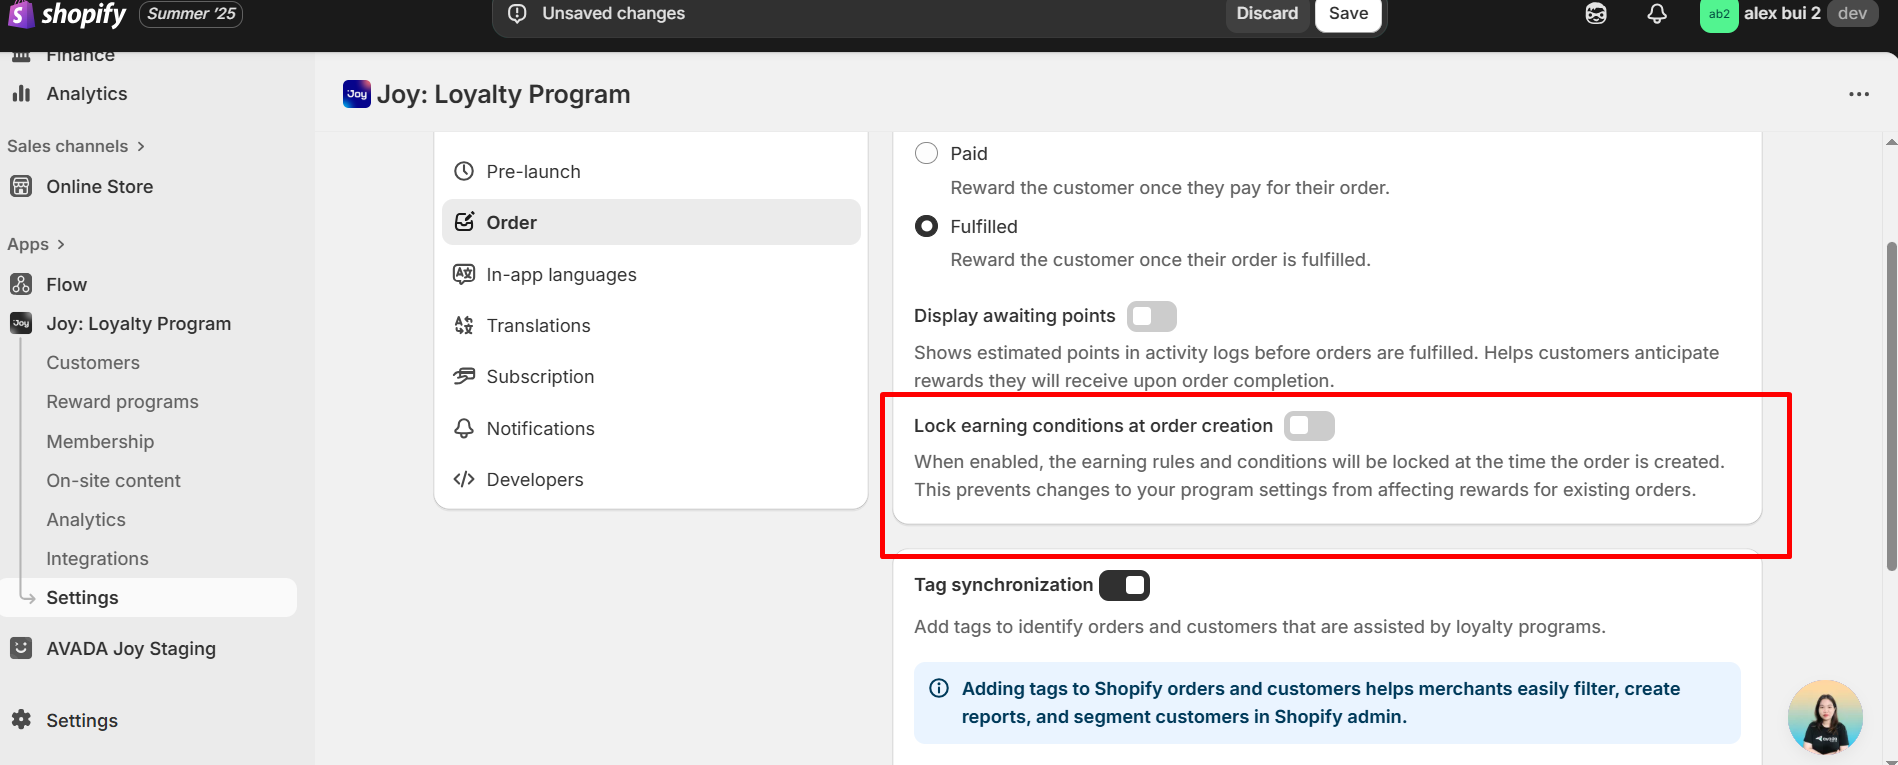Click the notification bell icon
1898x765 pixels.
click(1657, 14)
